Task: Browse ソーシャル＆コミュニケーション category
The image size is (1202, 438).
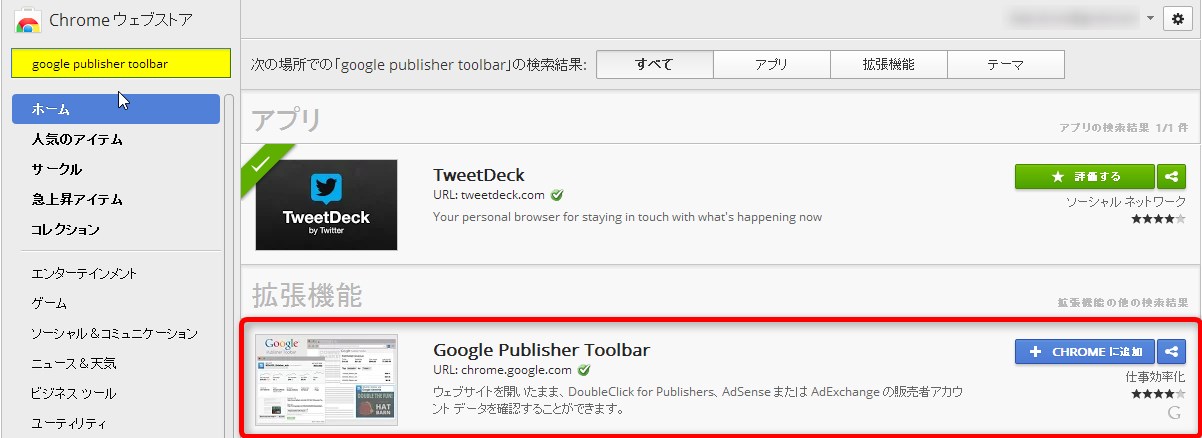Action: [116, 333]
